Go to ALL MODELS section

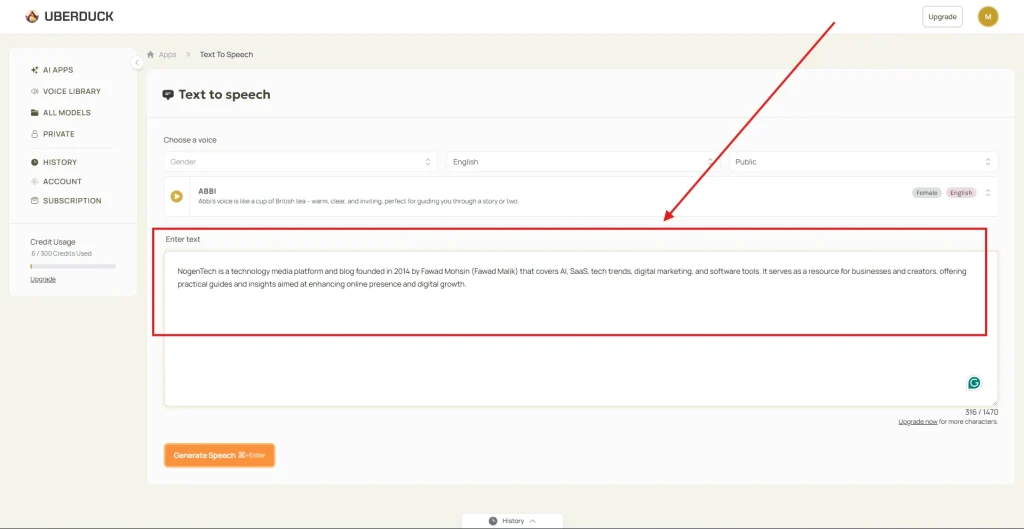pos(67,112)
